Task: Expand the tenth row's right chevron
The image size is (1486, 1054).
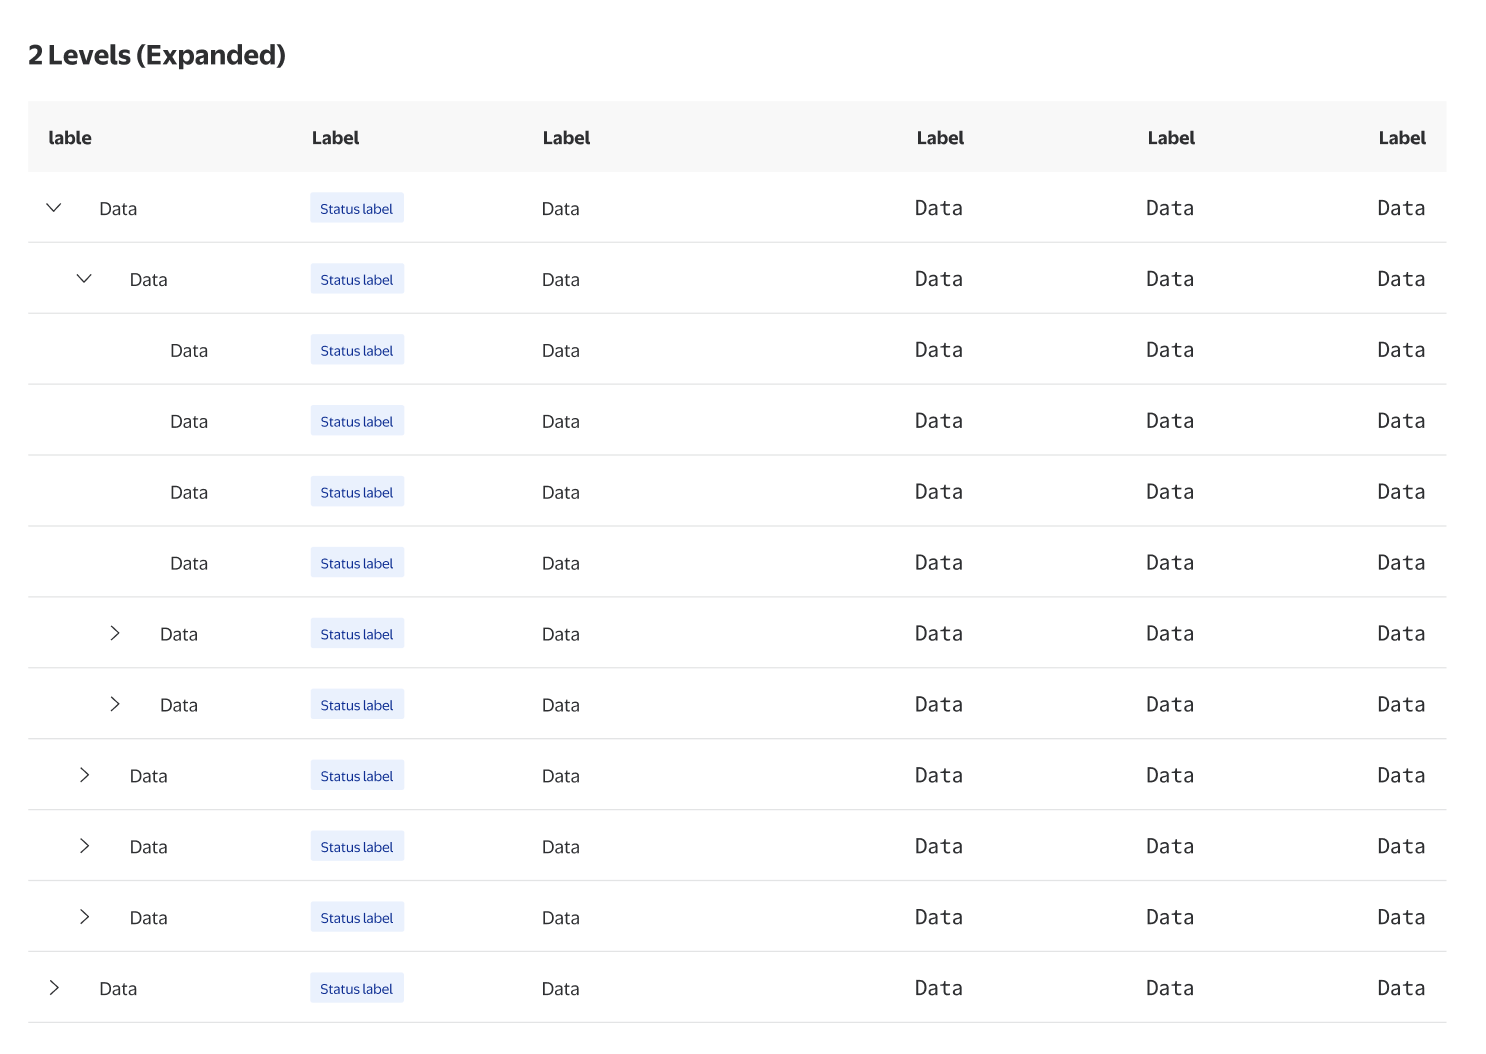Action: point(85,847)
